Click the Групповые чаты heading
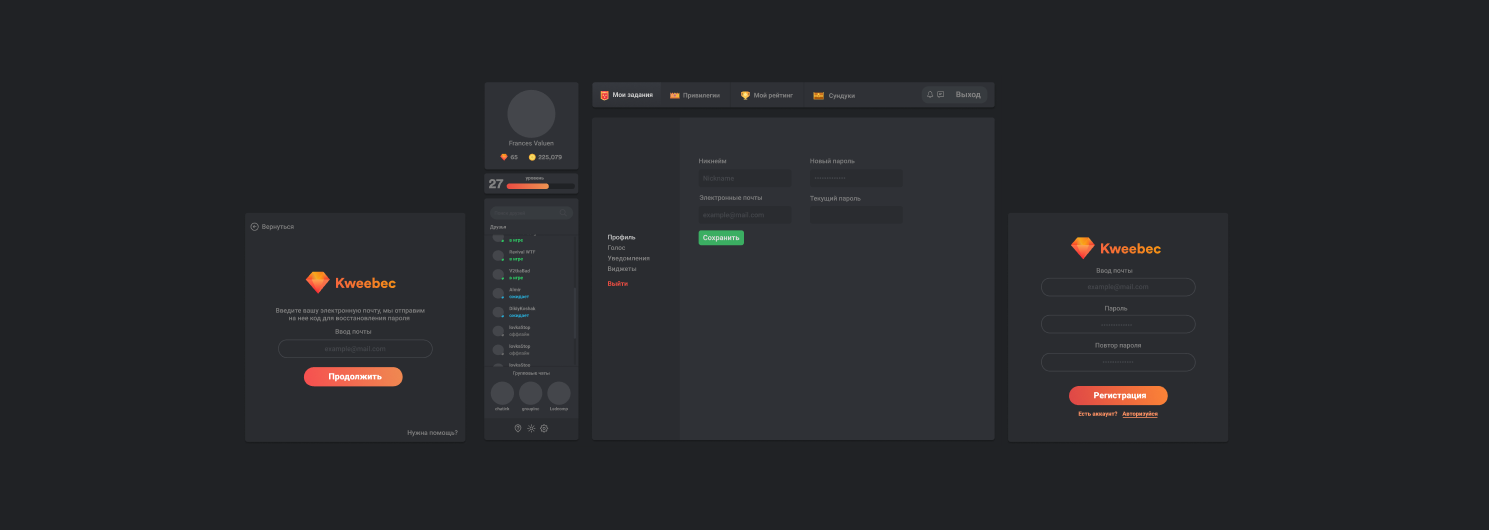The width and height of the screenshot is (1489, 530). click(x=531, y=373)
